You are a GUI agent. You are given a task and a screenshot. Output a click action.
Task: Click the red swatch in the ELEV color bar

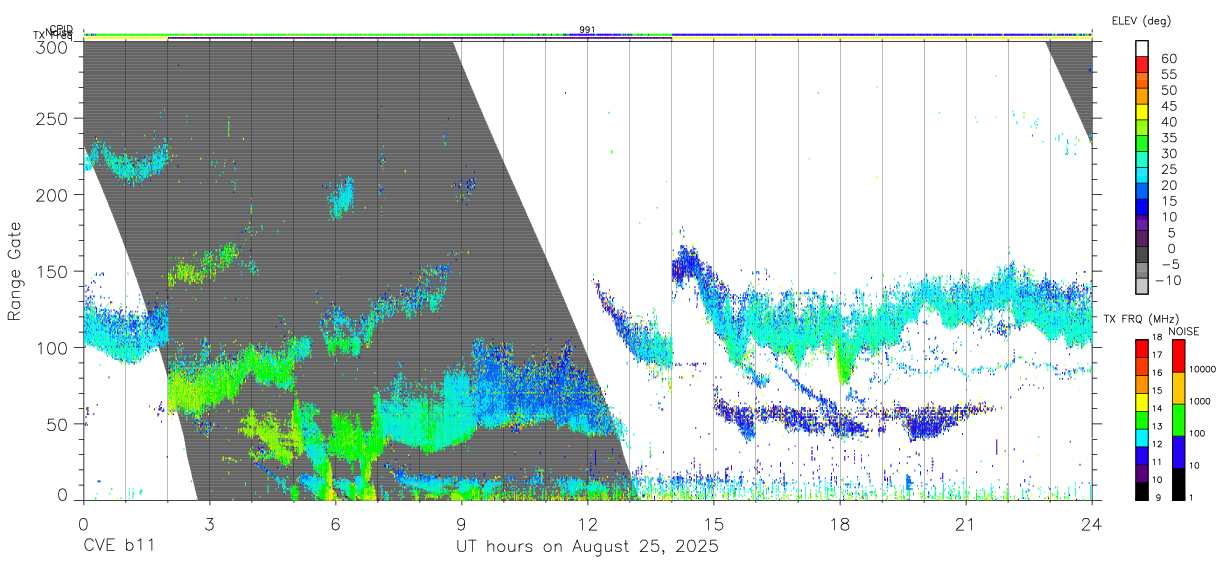tap(1142, 65)
